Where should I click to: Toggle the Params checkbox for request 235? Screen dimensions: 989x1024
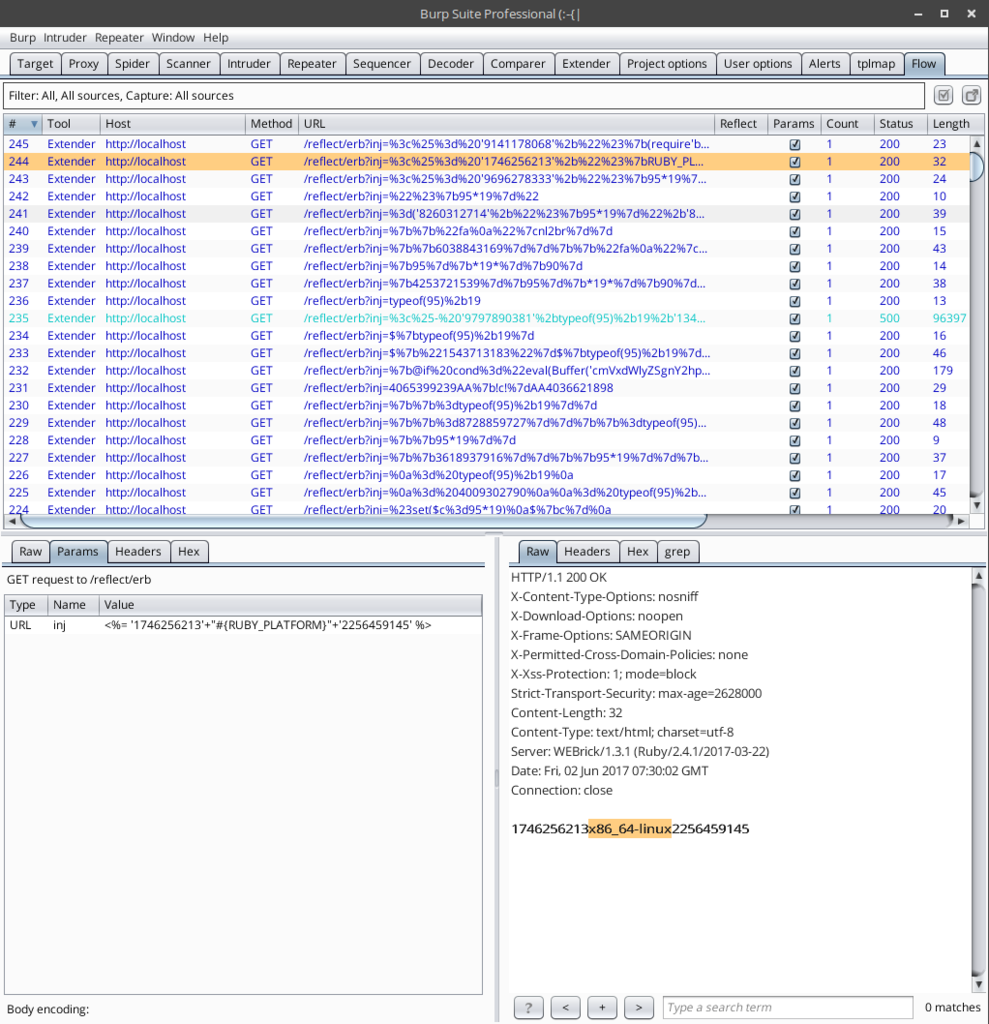795,318
